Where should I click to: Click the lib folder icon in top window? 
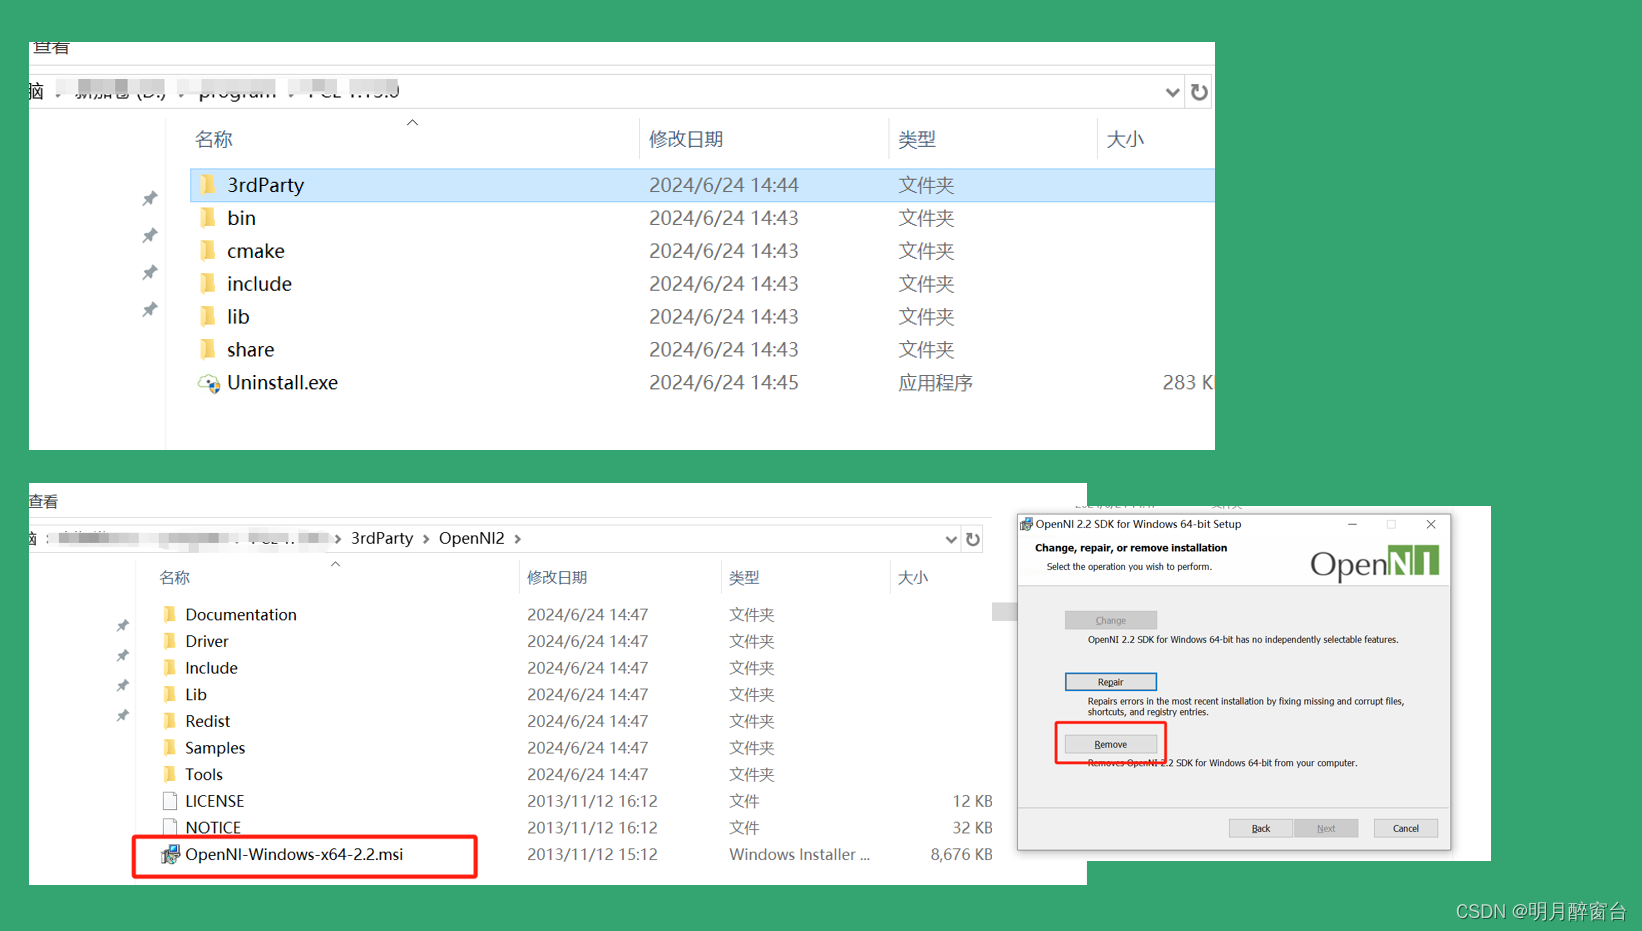208,317
